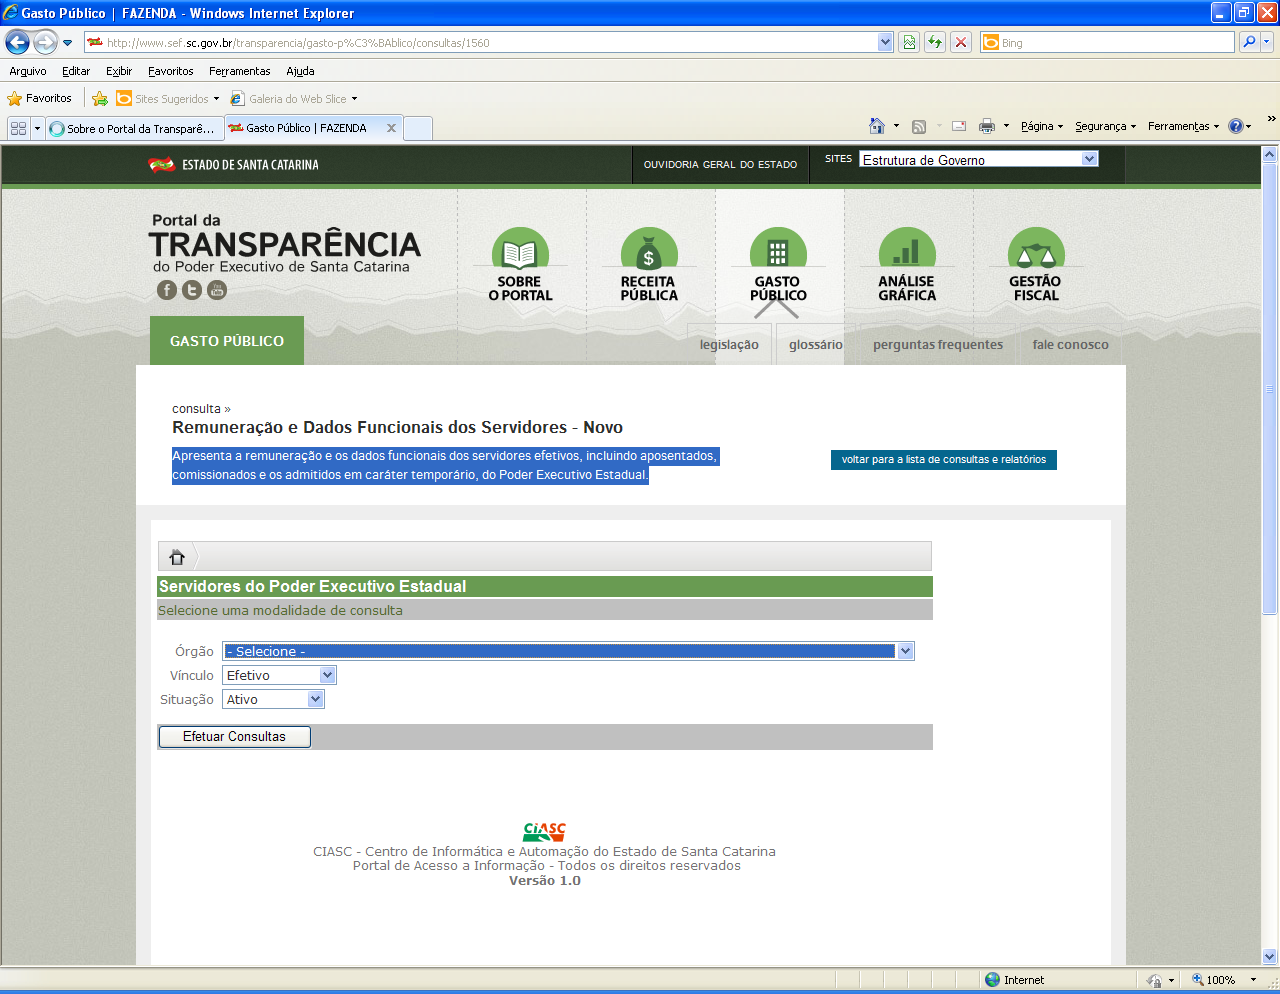
Task: Stop loading with the red X icon
Action: tap(961, 42)
